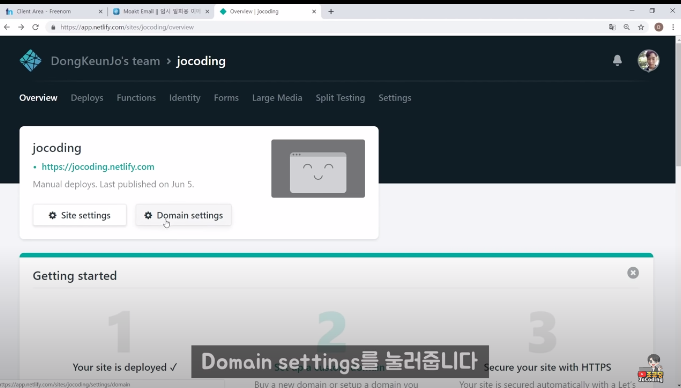Click the site preview thumbnail

[318, 169]
